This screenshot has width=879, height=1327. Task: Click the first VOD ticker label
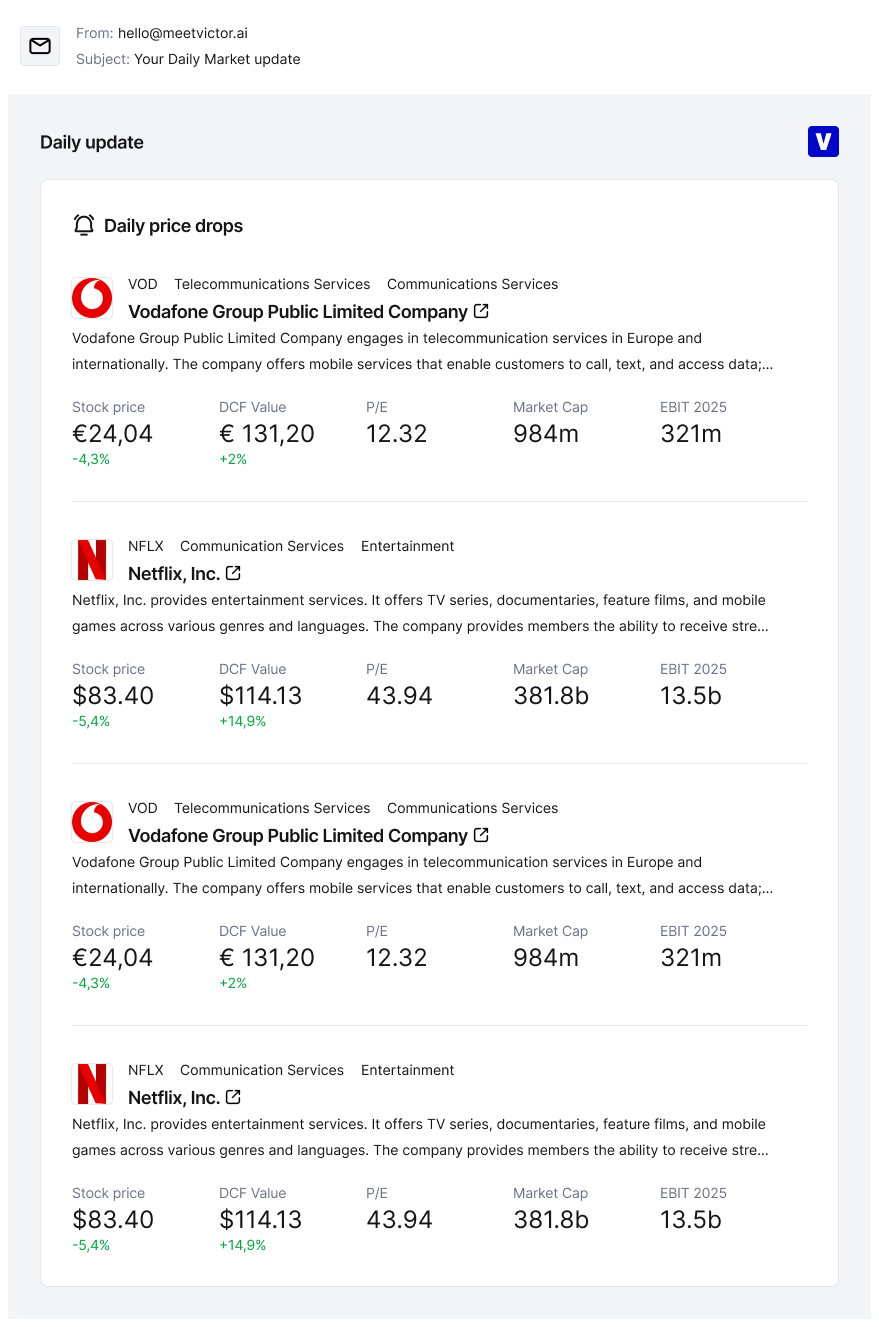pos(143,284)
